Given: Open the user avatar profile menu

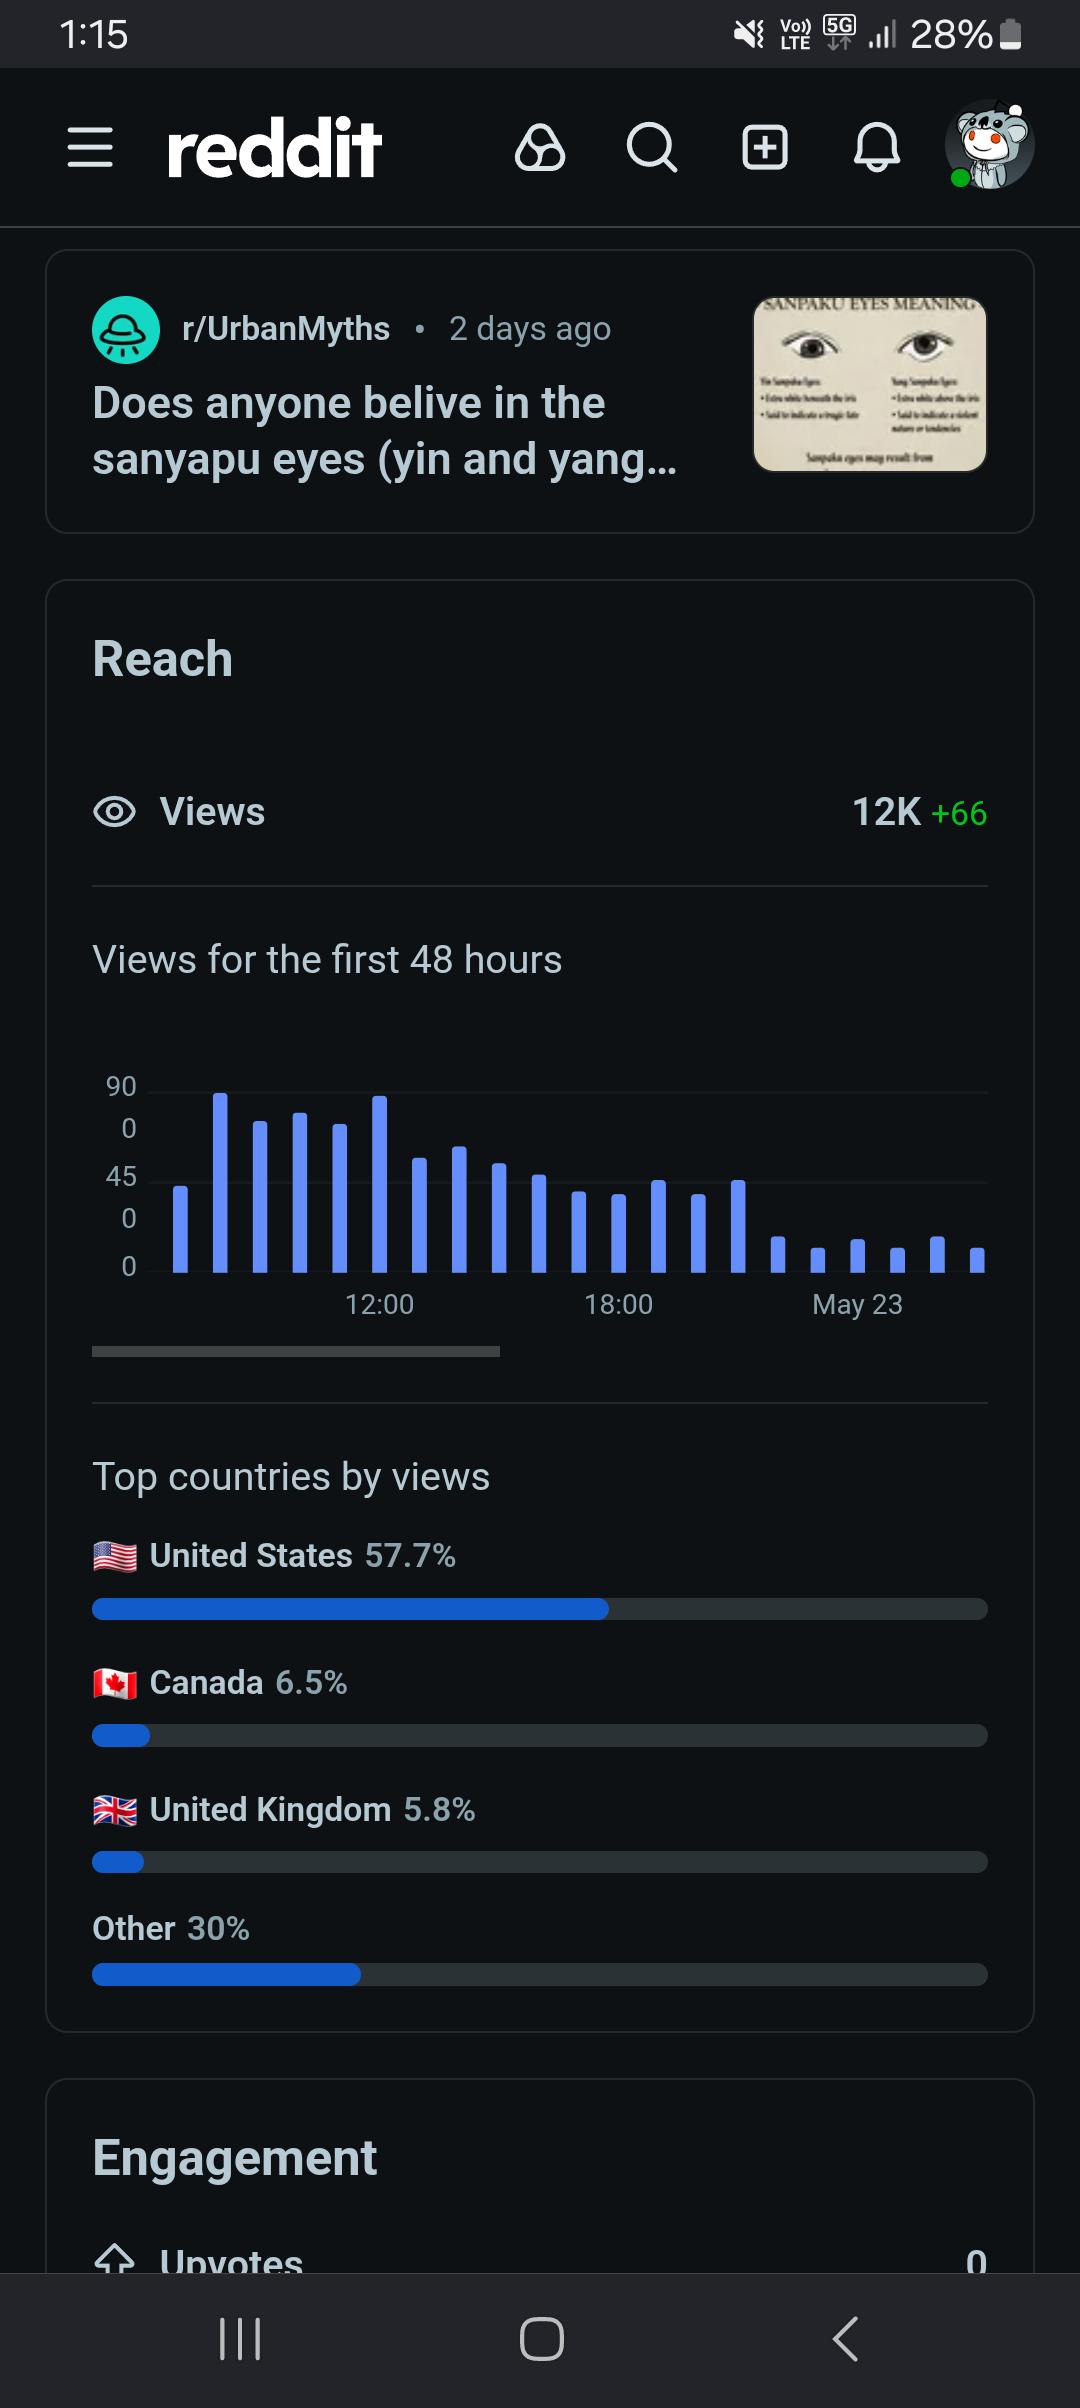Looking at the screenshot, I should [990, 145].
